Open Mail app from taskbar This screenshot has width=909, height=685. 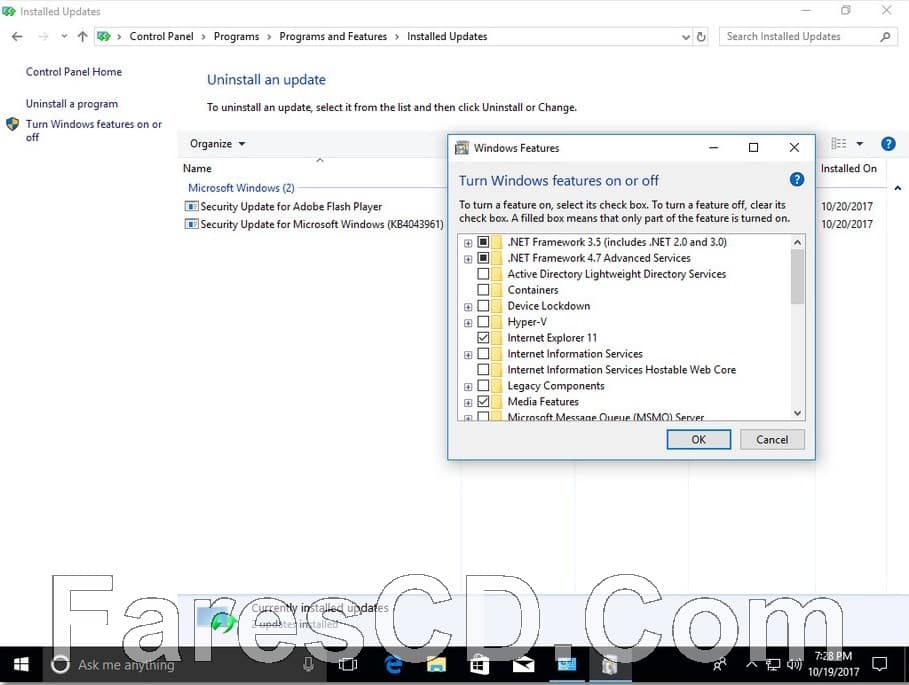pos(523,665)
